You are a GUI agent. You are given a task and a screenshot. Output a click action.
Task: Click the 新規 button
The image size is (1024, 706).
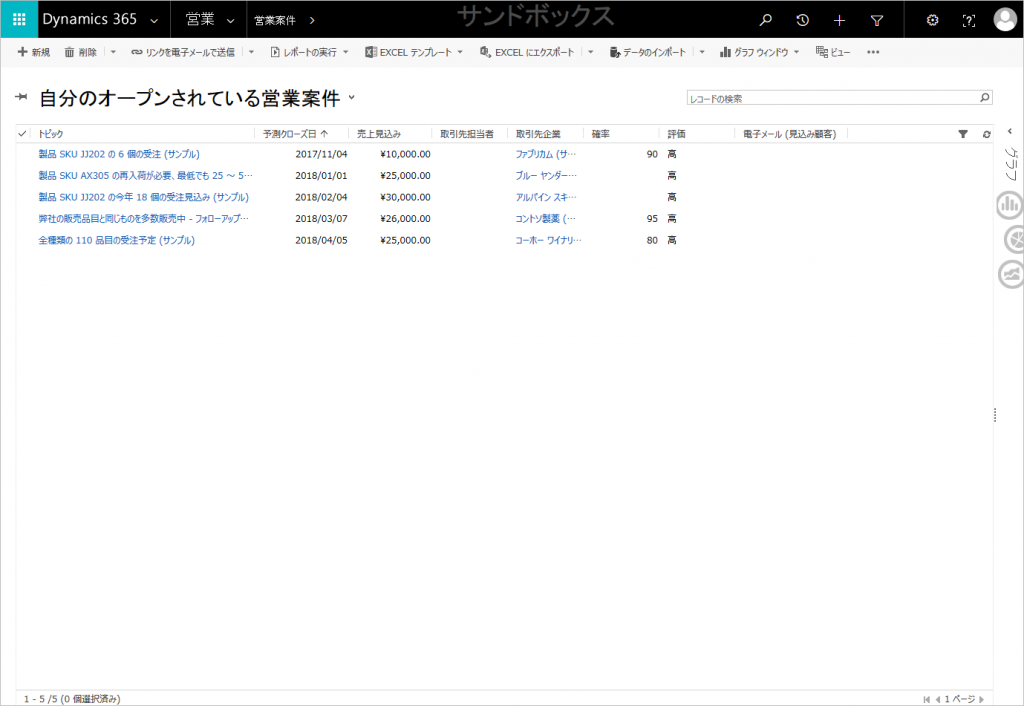tap(34, 52)
